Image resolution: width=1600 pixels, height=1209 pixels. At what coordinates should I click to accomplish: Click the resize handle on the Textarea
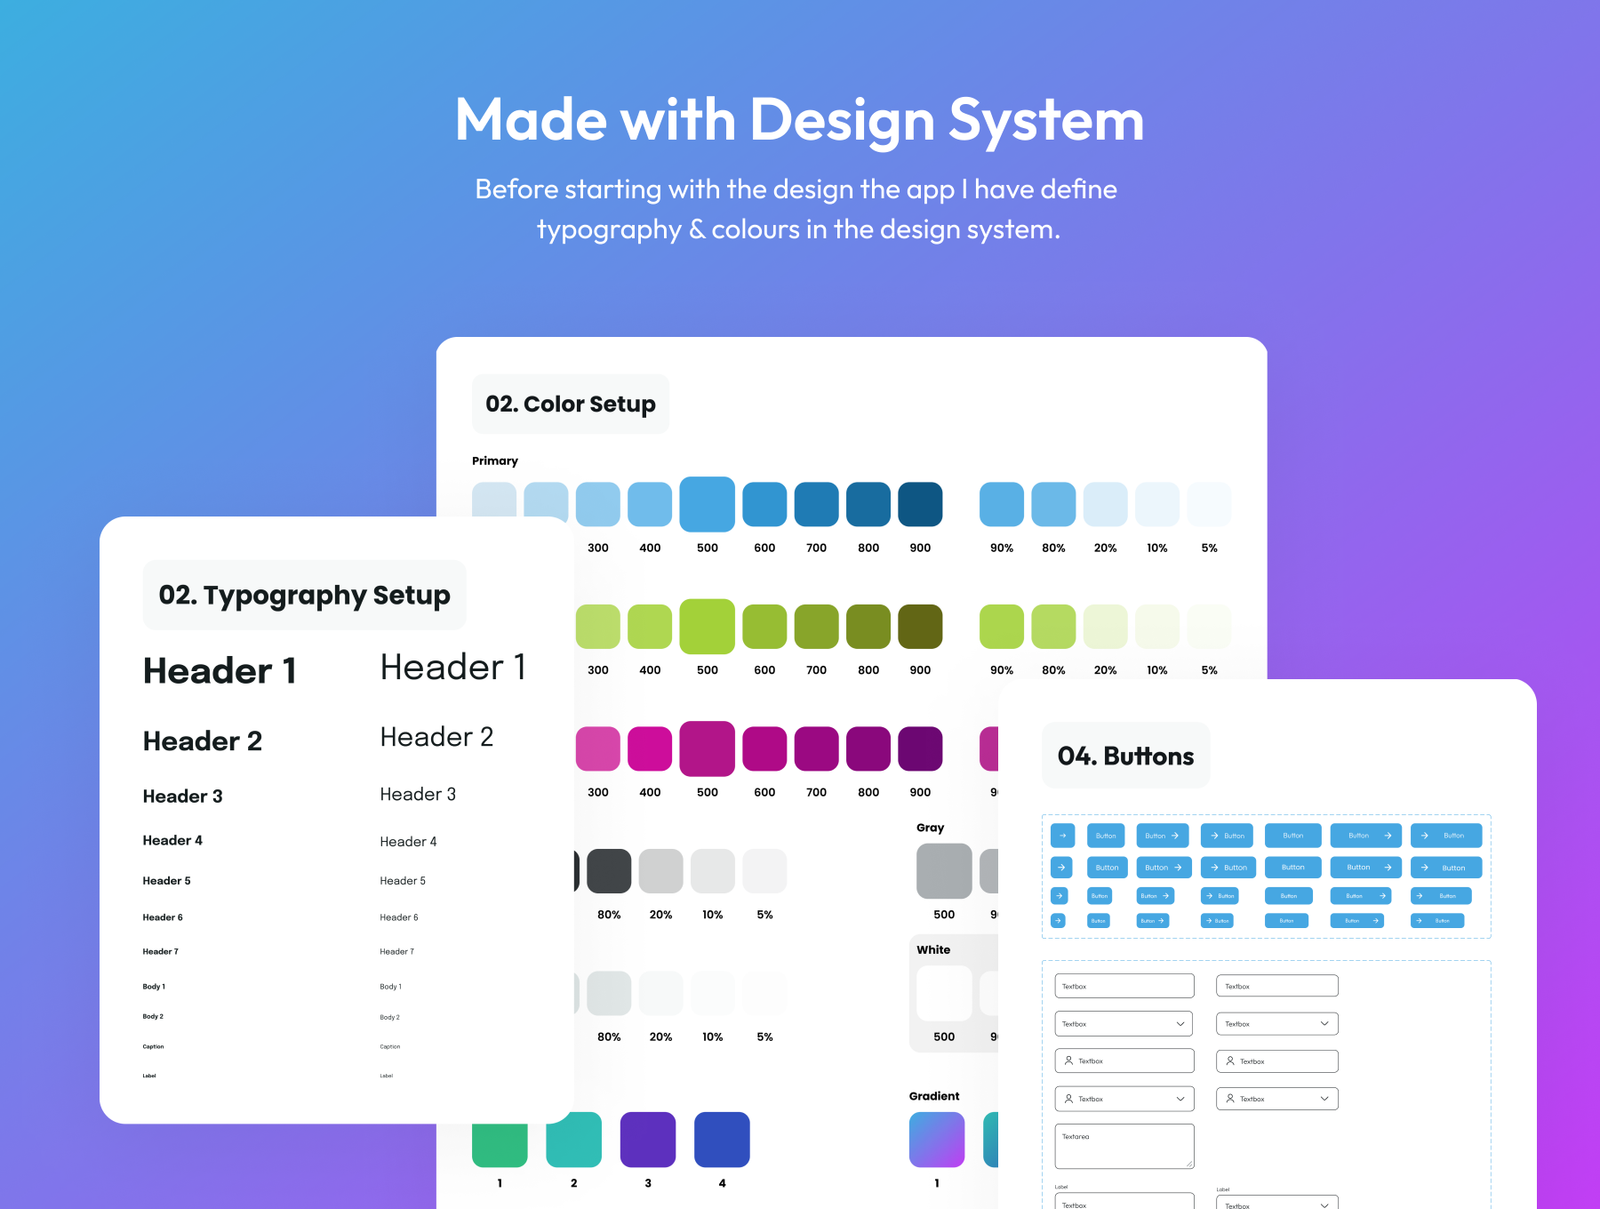tap(1188, 1163)
